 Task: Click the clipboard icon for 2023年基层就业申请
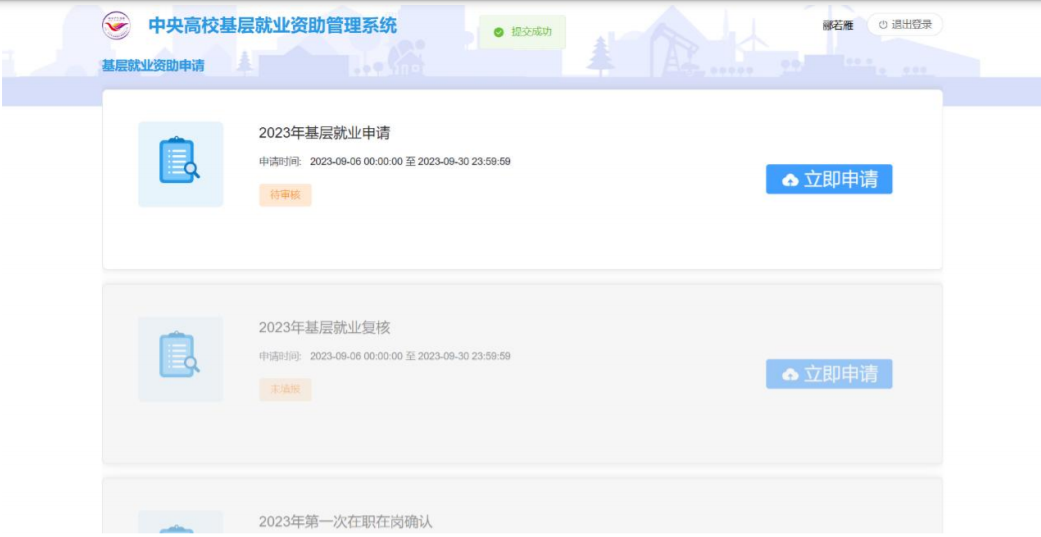(x=181, y=164)
